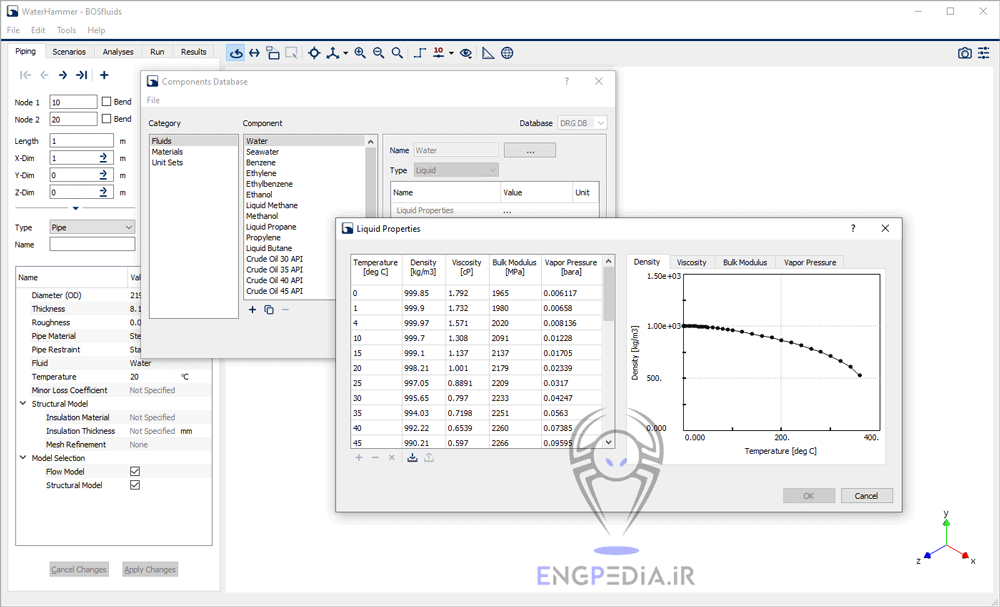Click the zoom in magnifier icon

[x=360, y=53]
